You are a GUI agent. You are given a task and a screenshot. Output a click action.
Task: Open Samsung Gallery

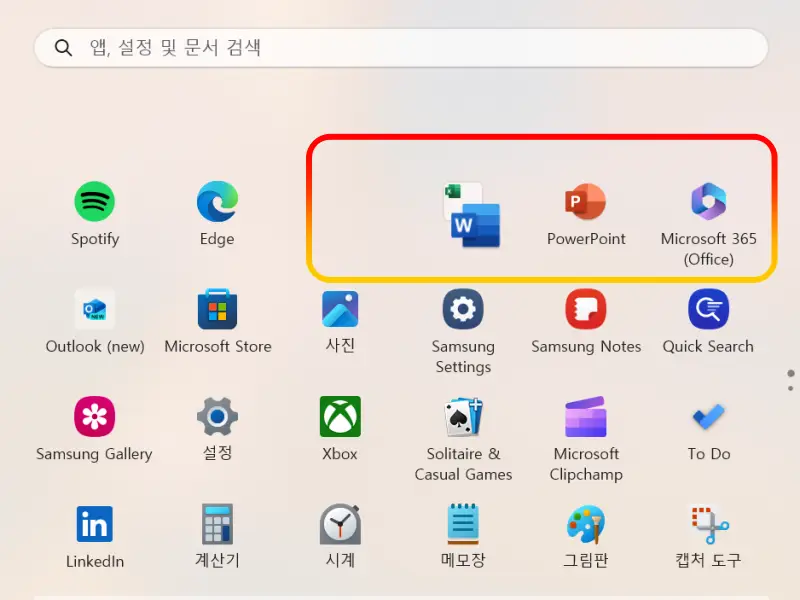point(95,417)
